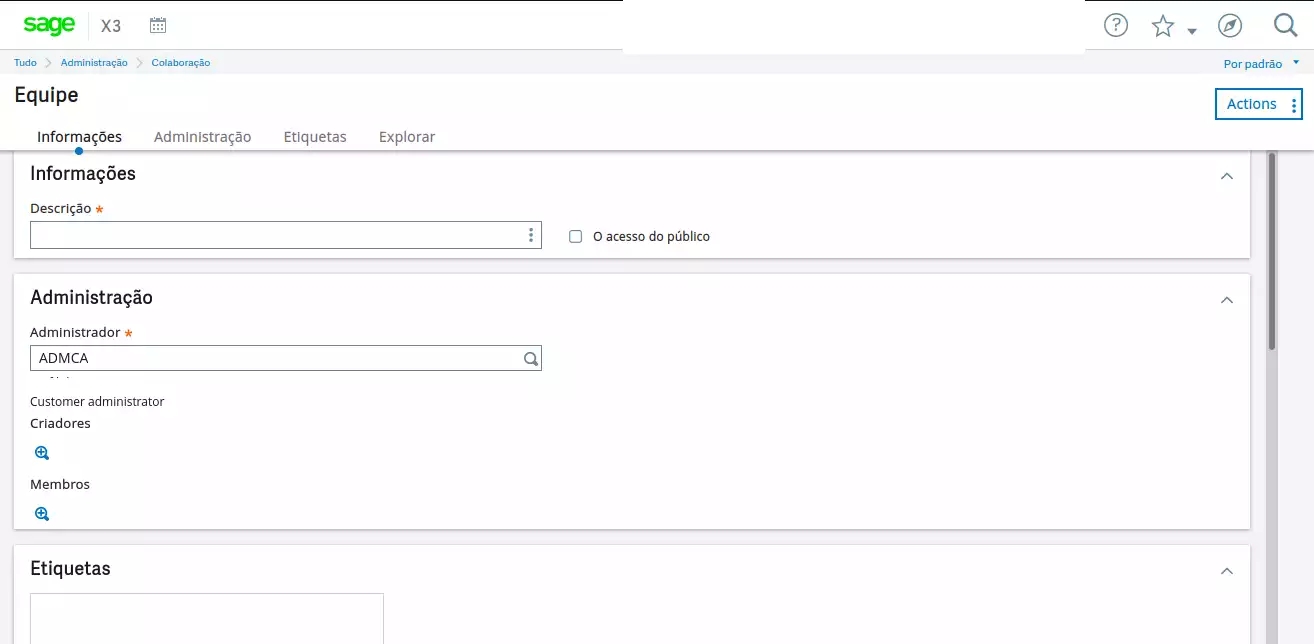Enable the 'O acesso do público' checkbox
This screenshot has height=644, width=1314.
coord(575,237)
